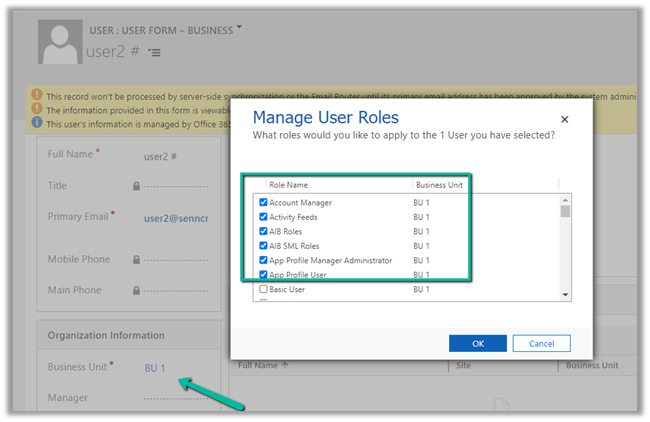The image size is (650, 422).
Task: Sort roles by Business Unit column header
Action: [439, 185]
